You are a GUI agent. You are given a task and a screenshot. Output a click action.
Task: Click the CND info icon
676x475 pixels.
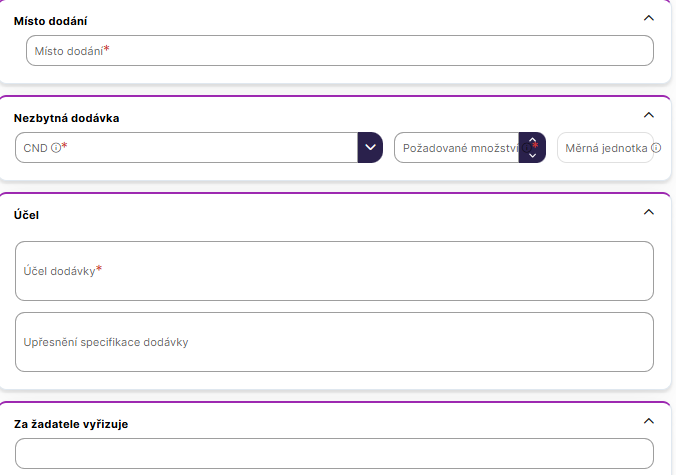(x=55, y=148)
